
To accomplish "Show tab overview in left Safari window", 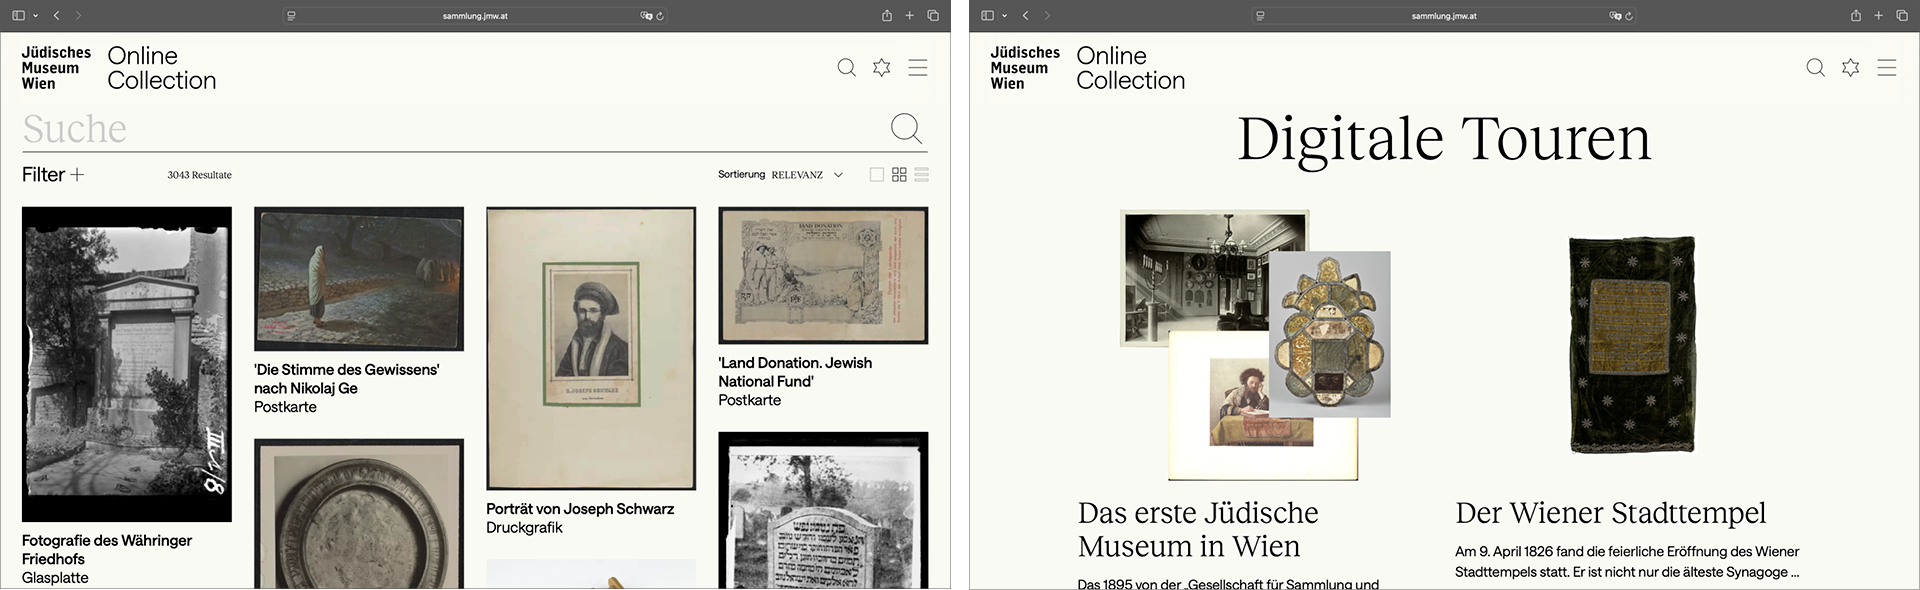I will (x=933, y=15).
